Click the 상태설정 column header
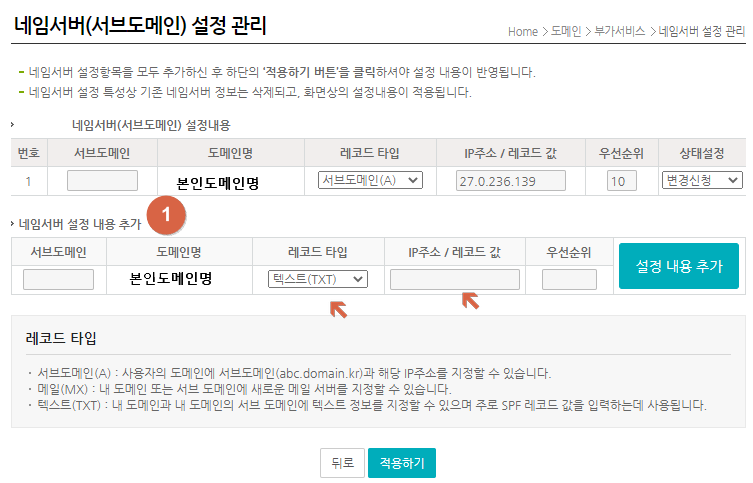 (702, 153)
